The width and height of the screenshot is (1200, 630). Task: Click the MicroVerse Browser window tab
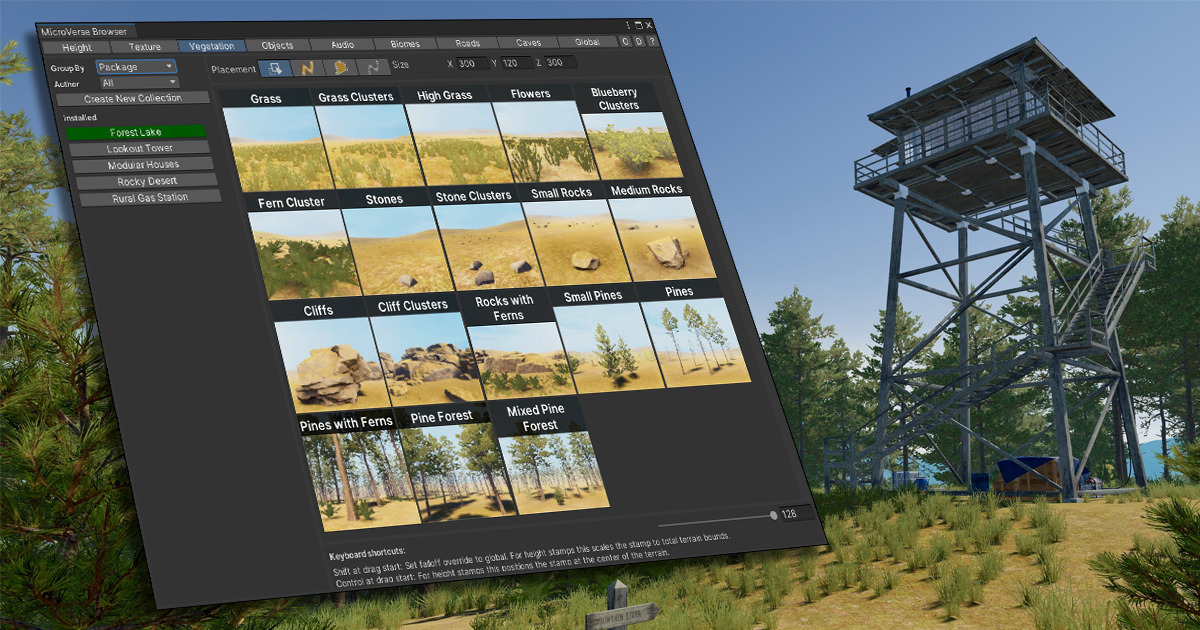tap(84, 31)
